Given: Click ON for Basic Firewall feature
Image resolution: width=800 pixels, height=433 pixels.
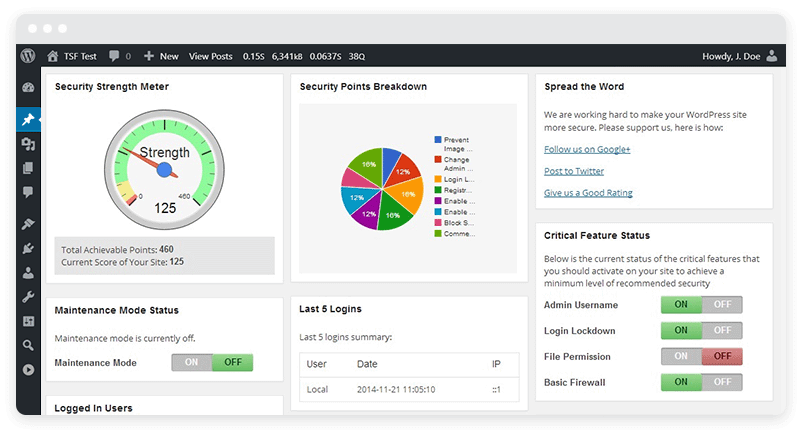Looking at the screenshot, I should click(x=681, y=382).
